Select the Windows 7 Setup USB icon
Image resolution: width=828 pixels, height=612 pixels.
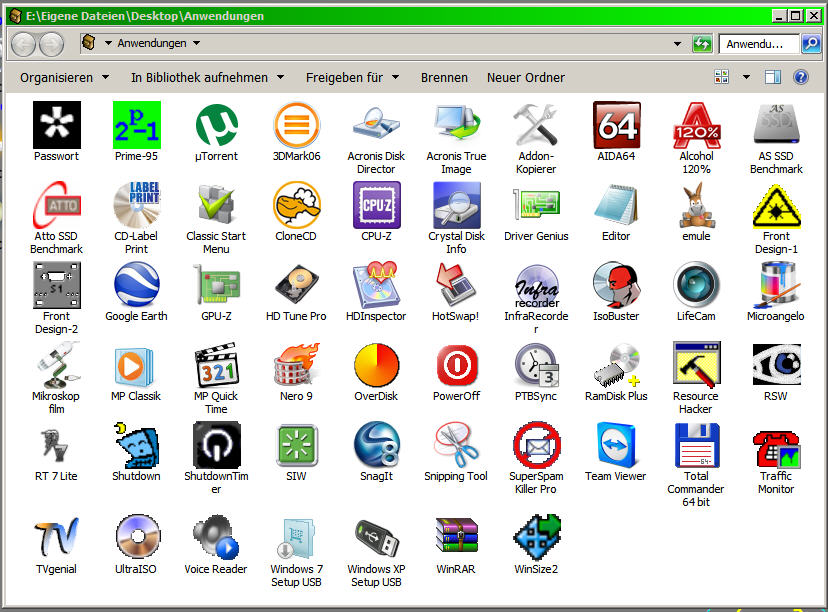click(296, 538)
